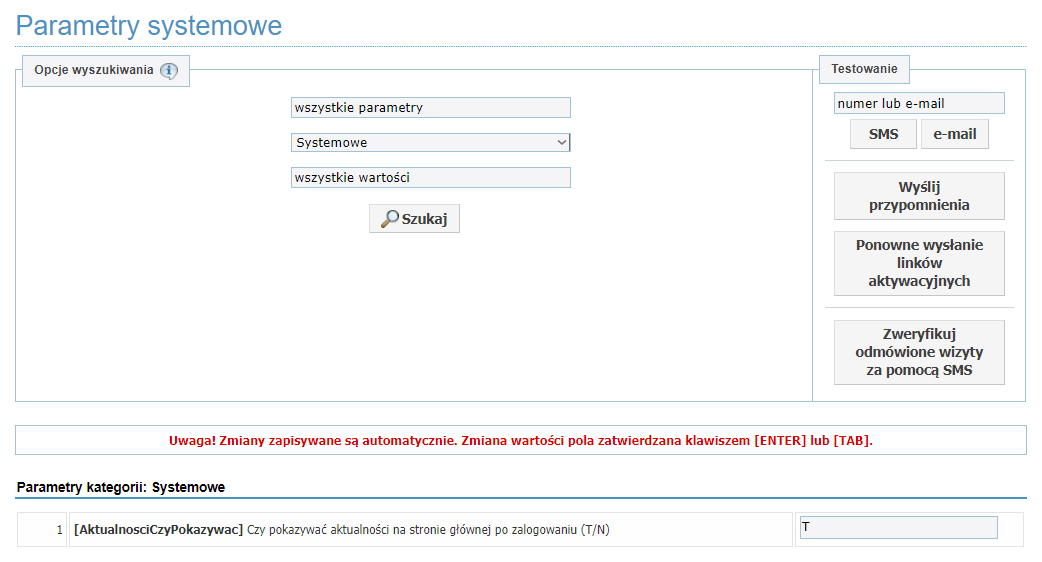Click the AktualnosciCzyPokazywac parameter description text
Screen dimensions: 1042x562
tap(428, 530)
